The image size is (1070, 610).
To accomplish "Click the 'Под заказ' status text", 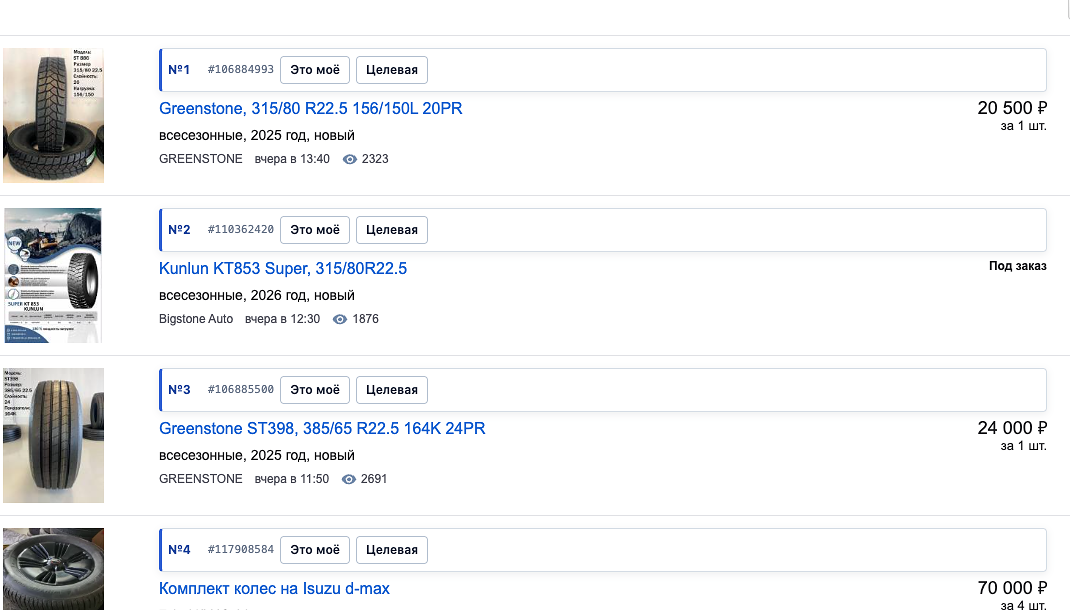I will (x=1017, y=266).
